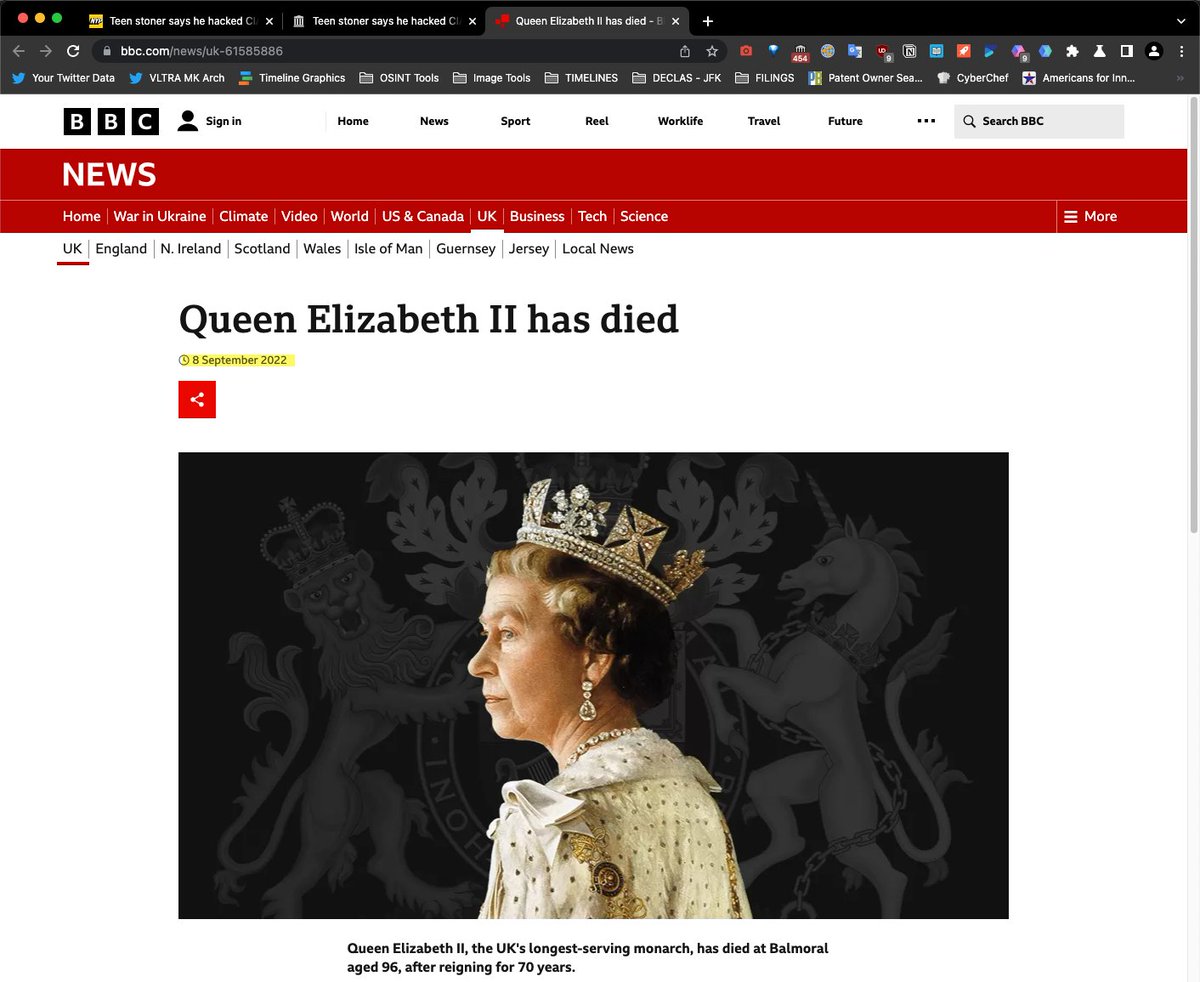Expand the BBC three-dots more menu
Viewport: 1200px width, 982px height.
tap(926, 121)
